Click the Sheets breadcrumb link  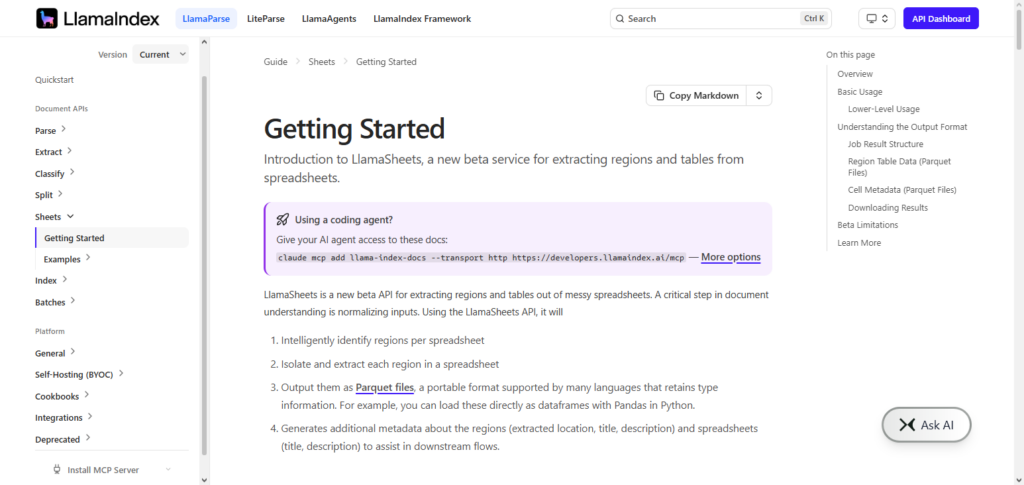pos(321,62)
